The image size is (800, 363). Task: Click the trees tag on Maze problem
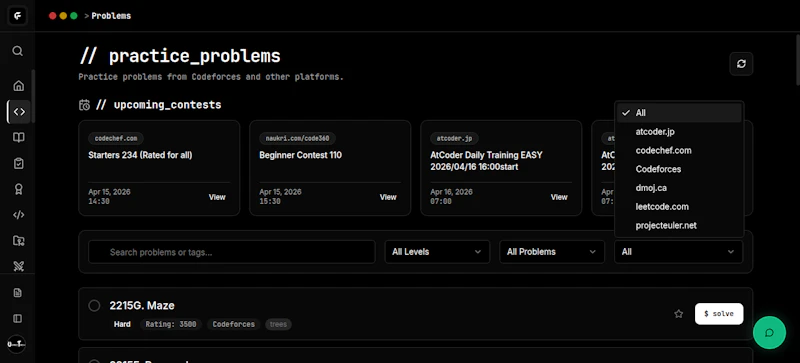point(278,324)
